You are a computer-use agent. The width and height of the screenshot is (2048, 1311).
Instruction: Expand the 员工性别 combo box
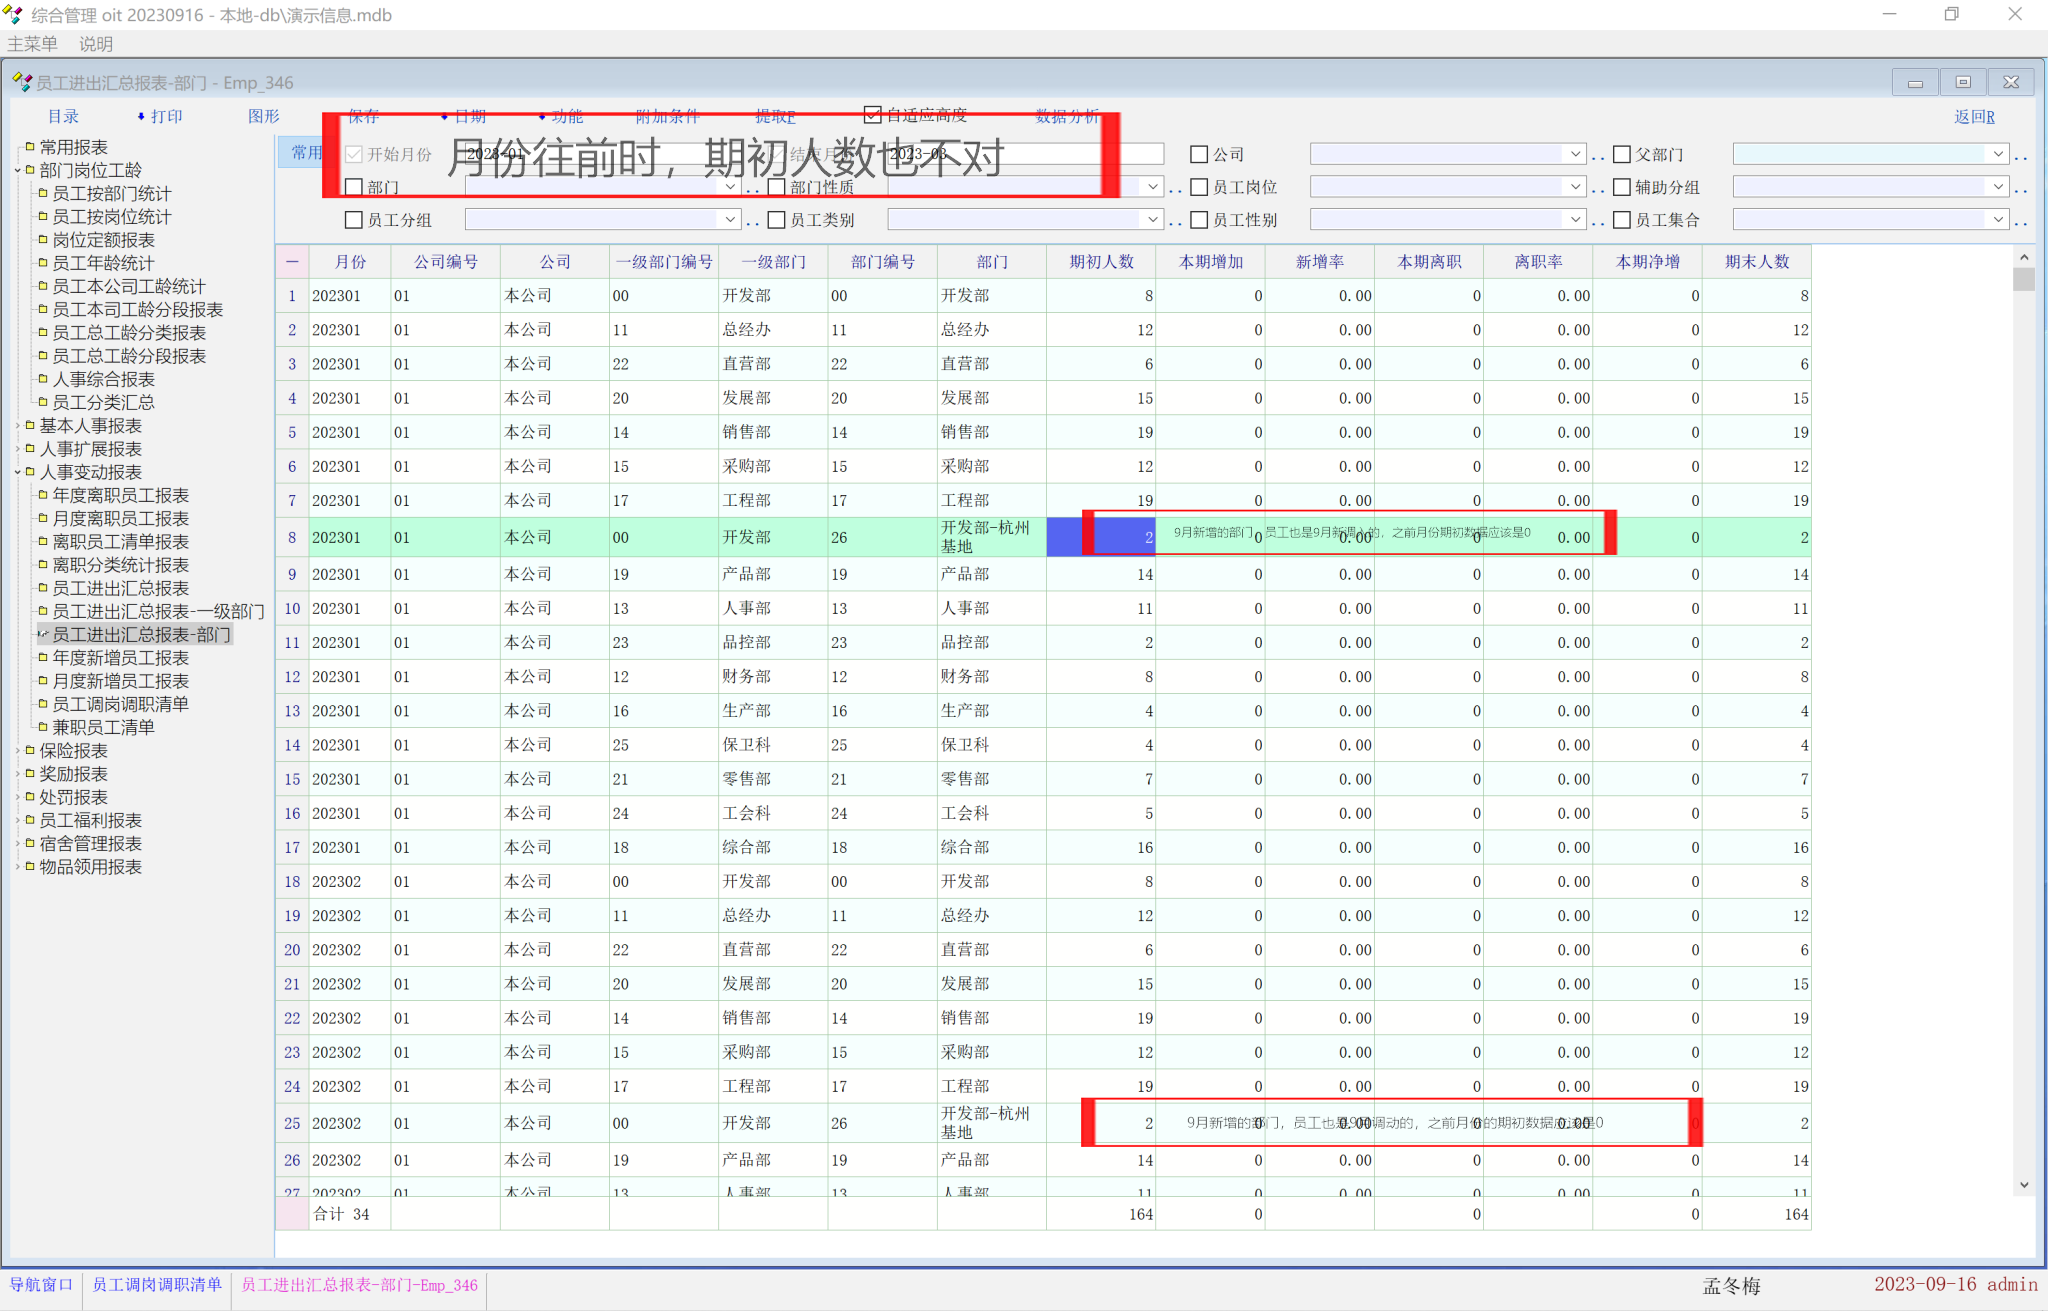click(x=1575, y=220)
